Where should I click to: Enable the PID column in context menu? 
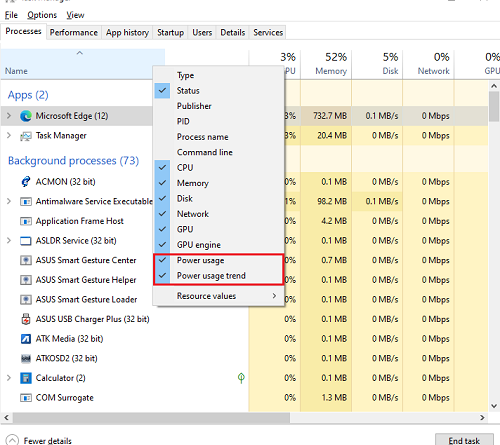pyautogui.click(x=218, y=121)
